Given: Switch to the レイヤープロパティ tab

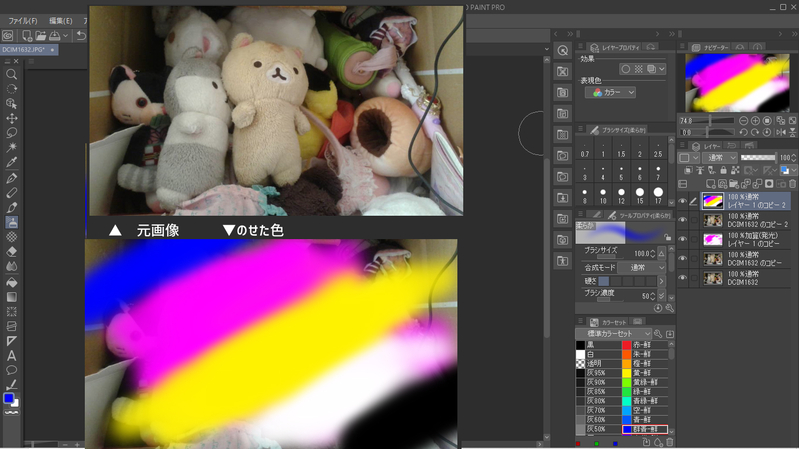Looking at the screenshot, I should click(615, 47).
